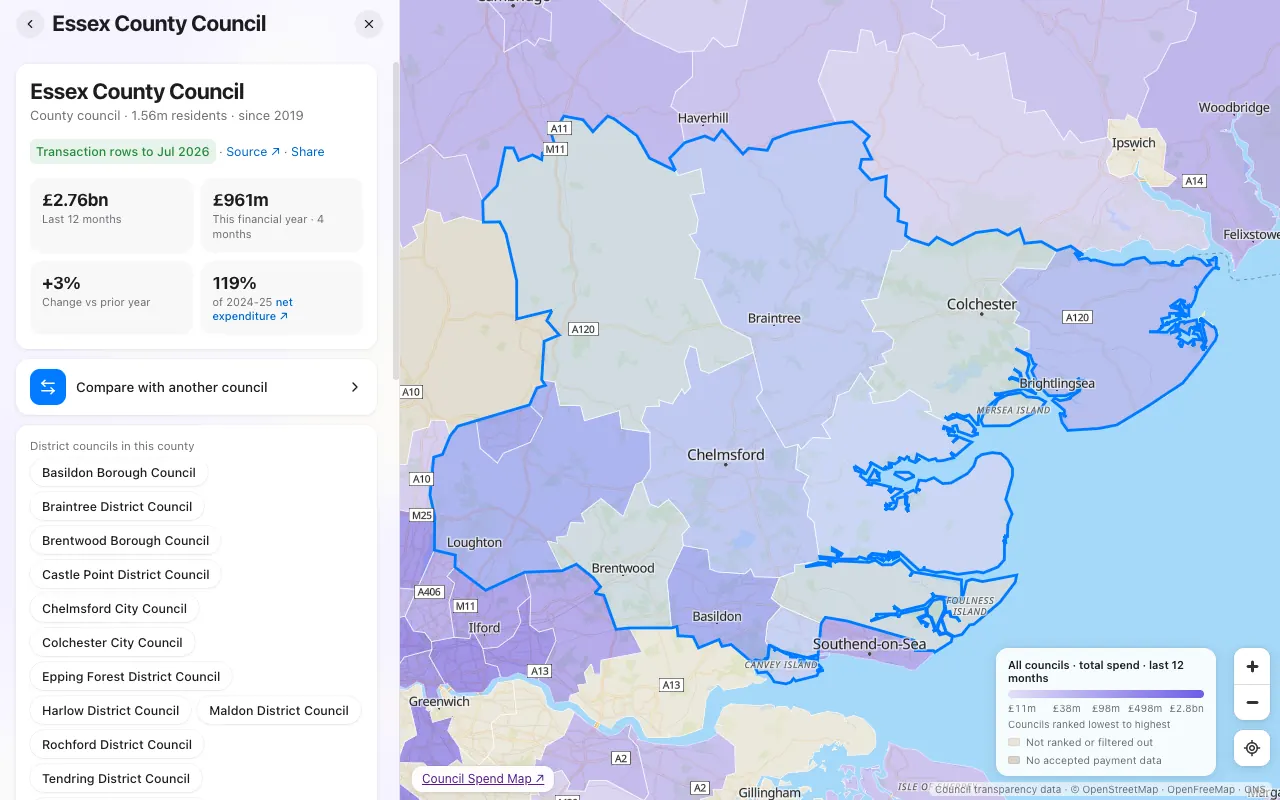Click the 'Not ranked or filtered out' swatch

[1014, 743]
